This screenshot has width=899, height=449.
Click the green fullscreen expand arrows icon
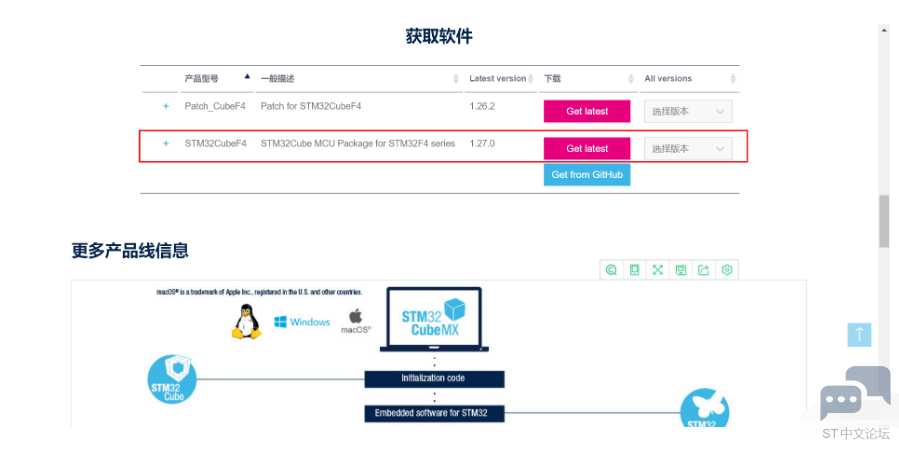[x=658, y=270]
